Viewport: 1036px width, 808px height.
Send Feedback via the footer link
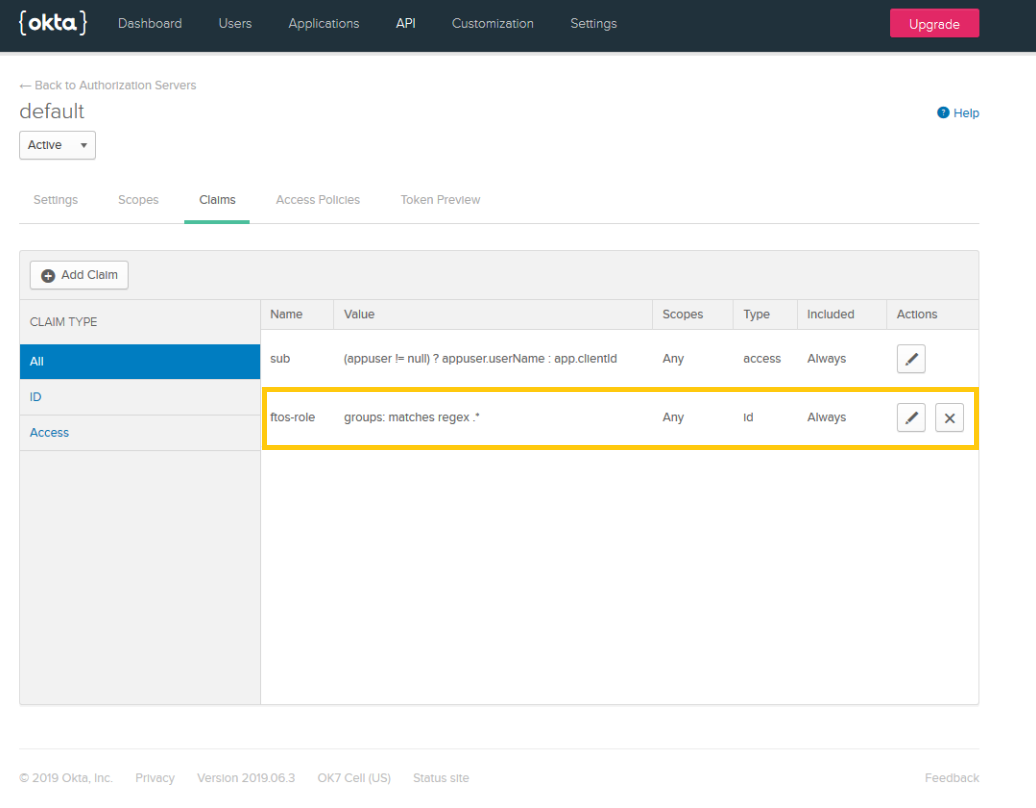951,777
